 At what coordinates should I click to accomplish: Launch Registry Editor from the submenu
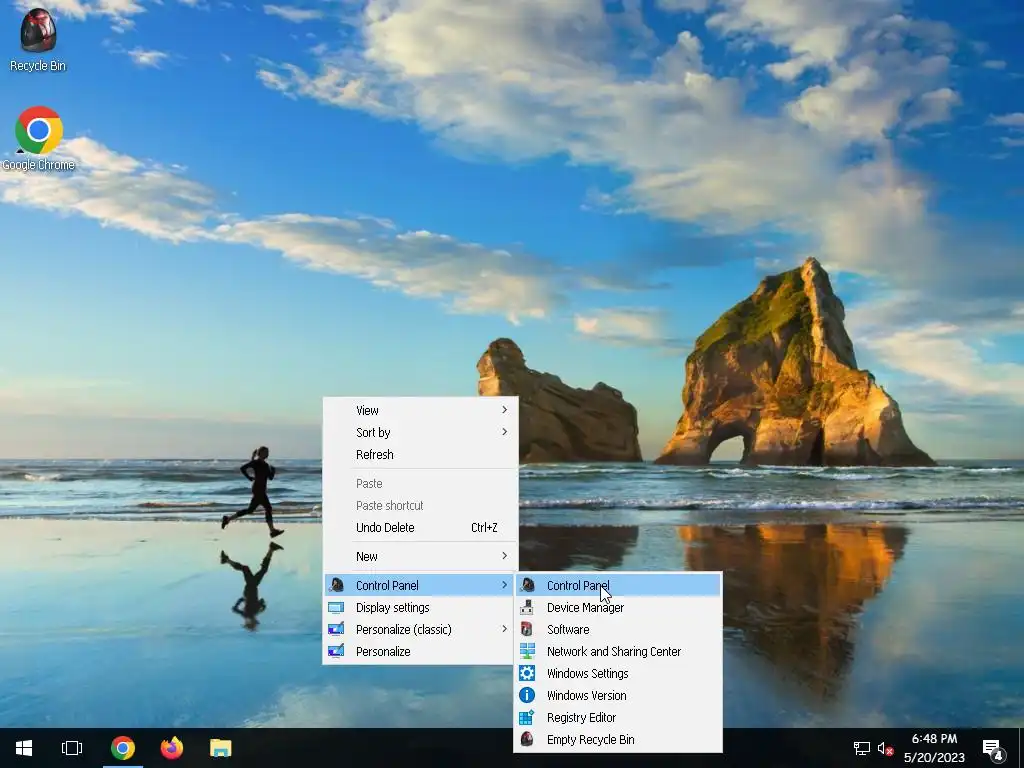click(x=618, y=718)
